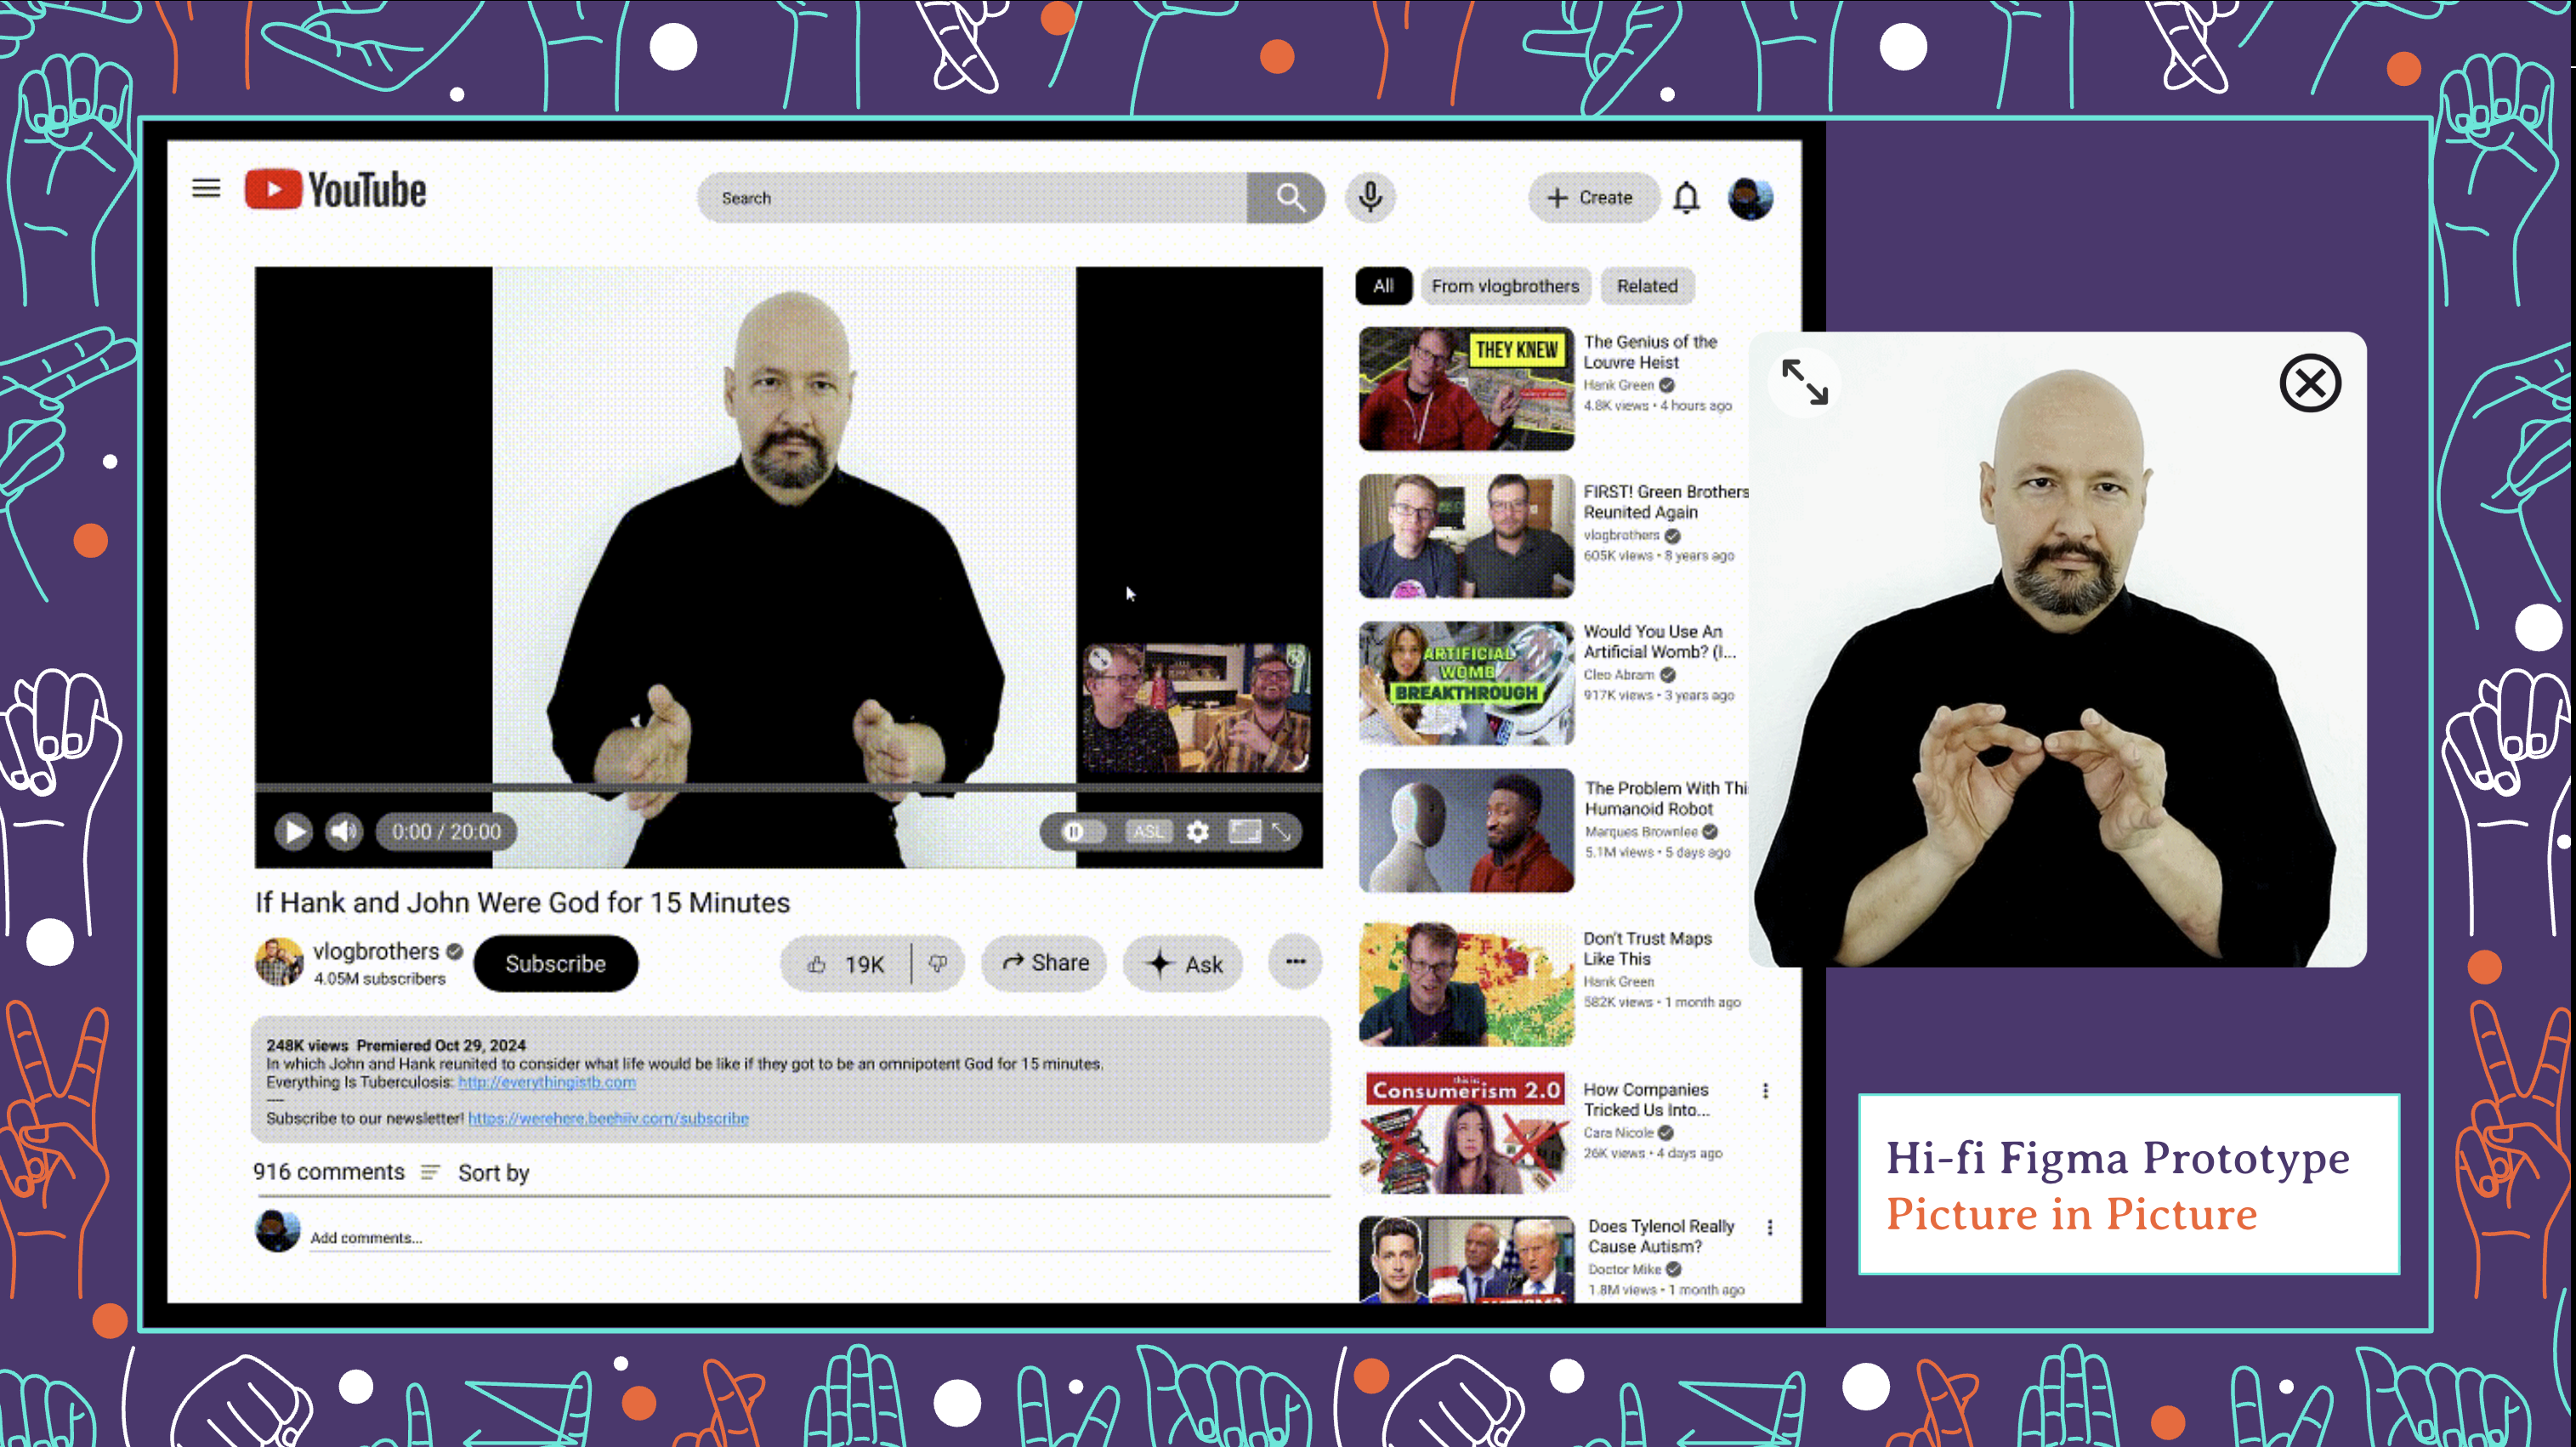Screen dimensions: 2576x1447
Task: Subscribe to vlogbrothers
Action: point(555,964)
